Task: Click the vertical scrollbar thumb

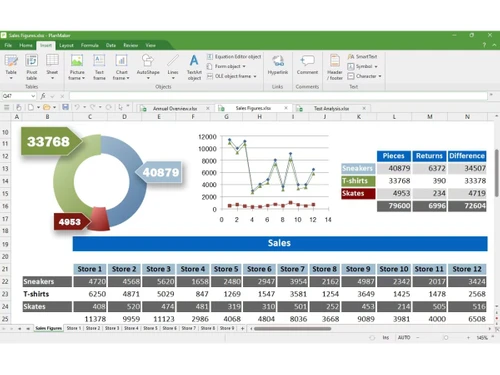Action: [x=497, y=174]
